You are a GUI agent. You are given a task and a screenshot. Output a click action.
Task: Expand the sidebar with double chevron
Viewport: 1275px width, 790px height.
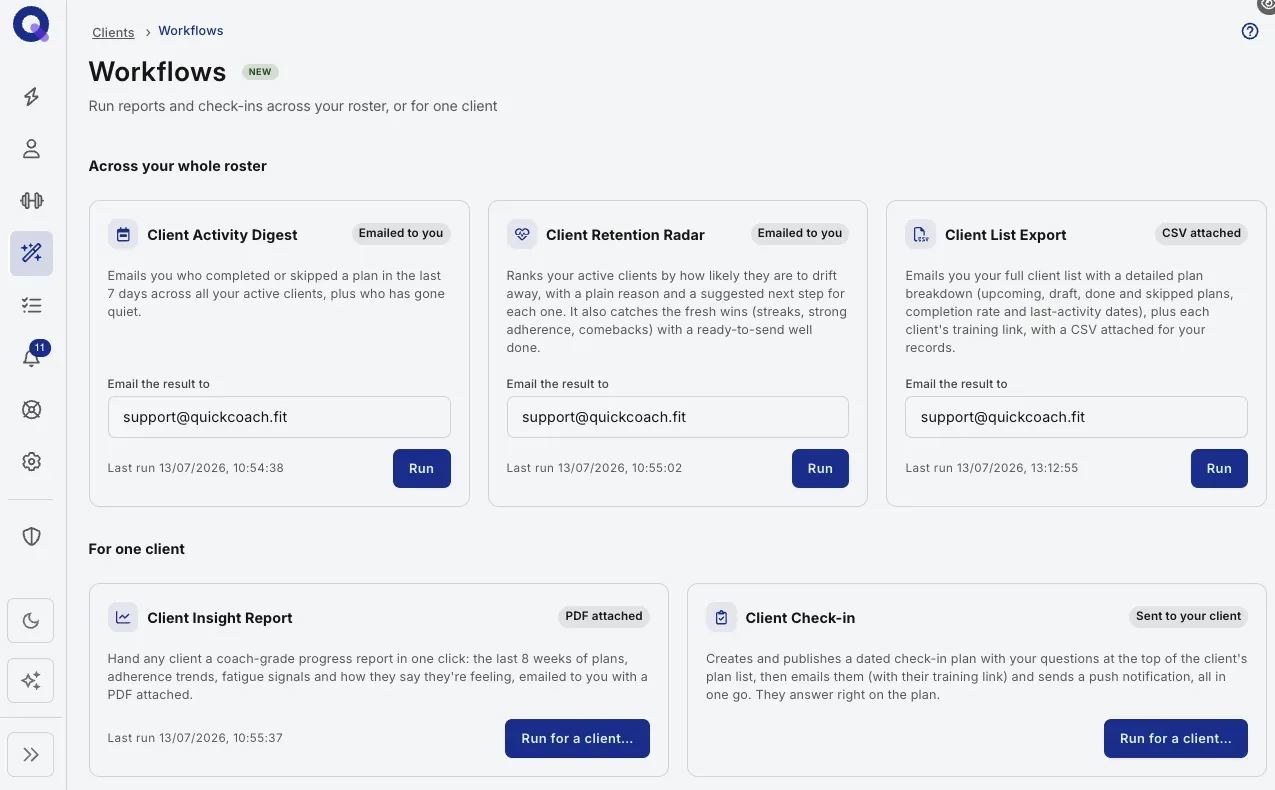[x=31, y=754]
